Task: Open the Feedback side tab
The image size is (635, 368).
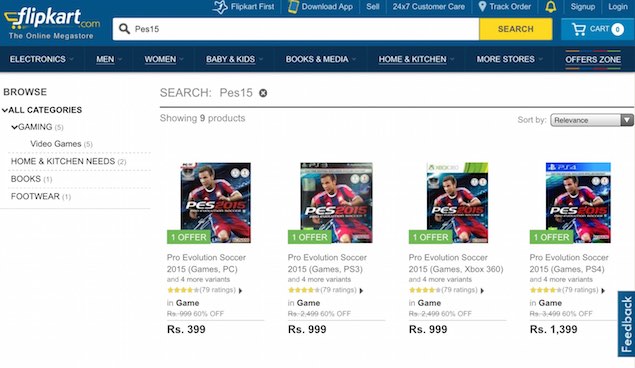Action: click(x=626, y=324)
